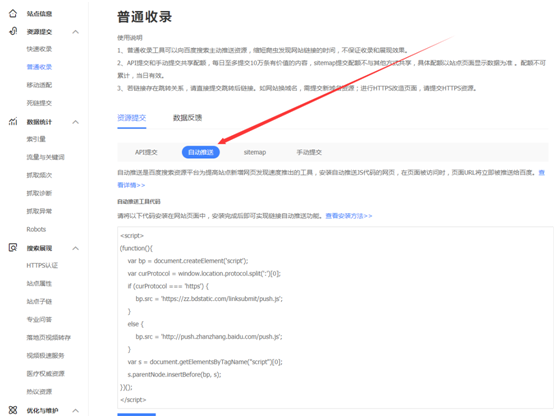Viewport: 558px width, 418px height.
Task: Select the sitemap sub-tab
Action: 255,152
